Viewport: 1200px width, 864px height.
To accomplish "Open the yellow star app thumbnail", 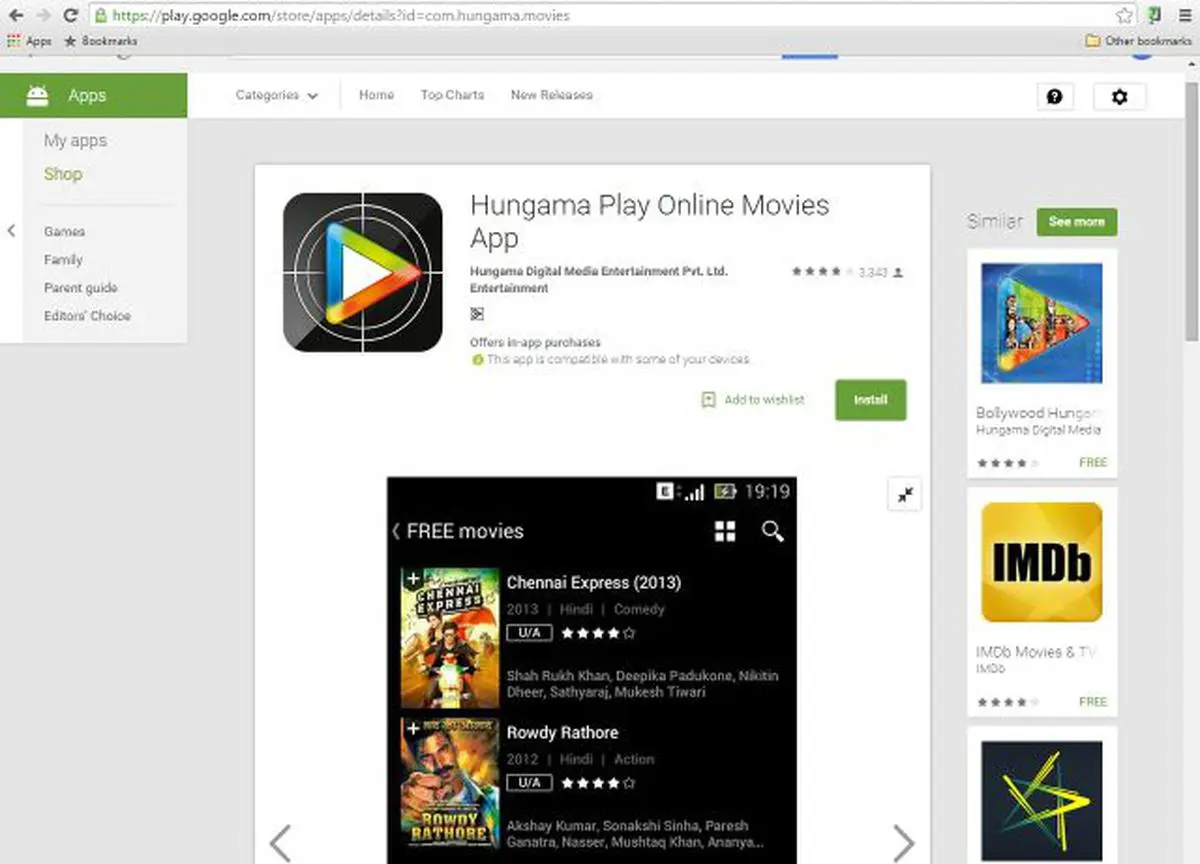I will 1042,801.
